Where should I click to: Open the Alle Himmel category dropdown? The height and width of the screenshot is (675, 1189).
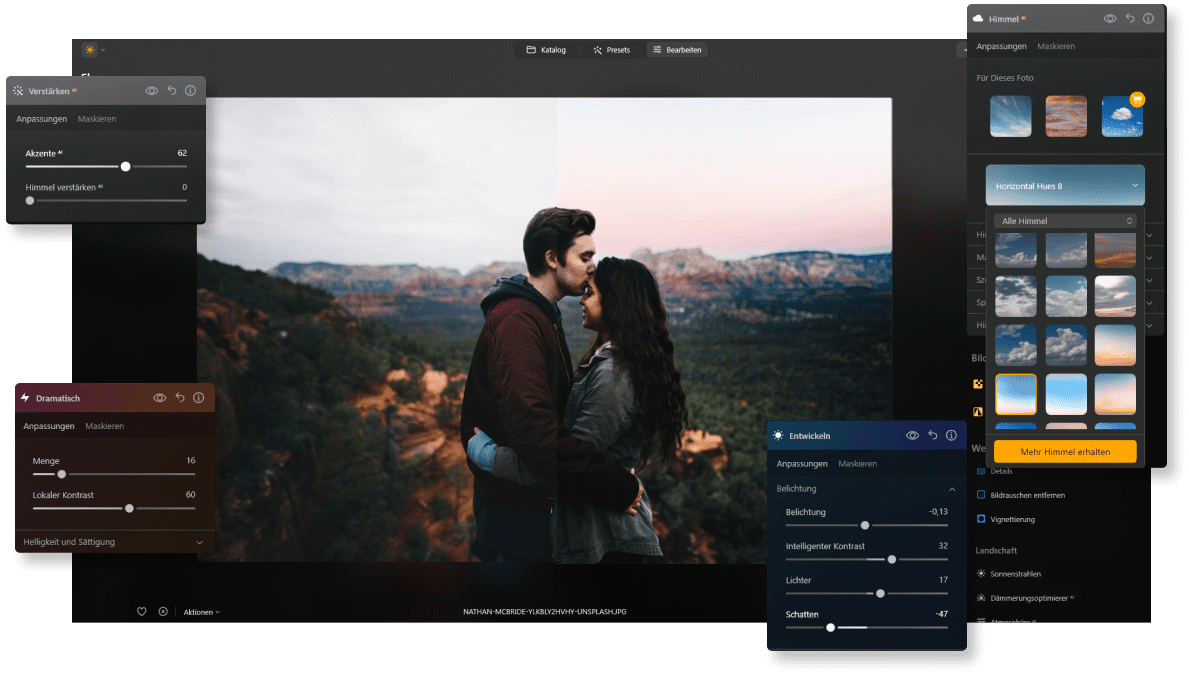[1064, 221]
